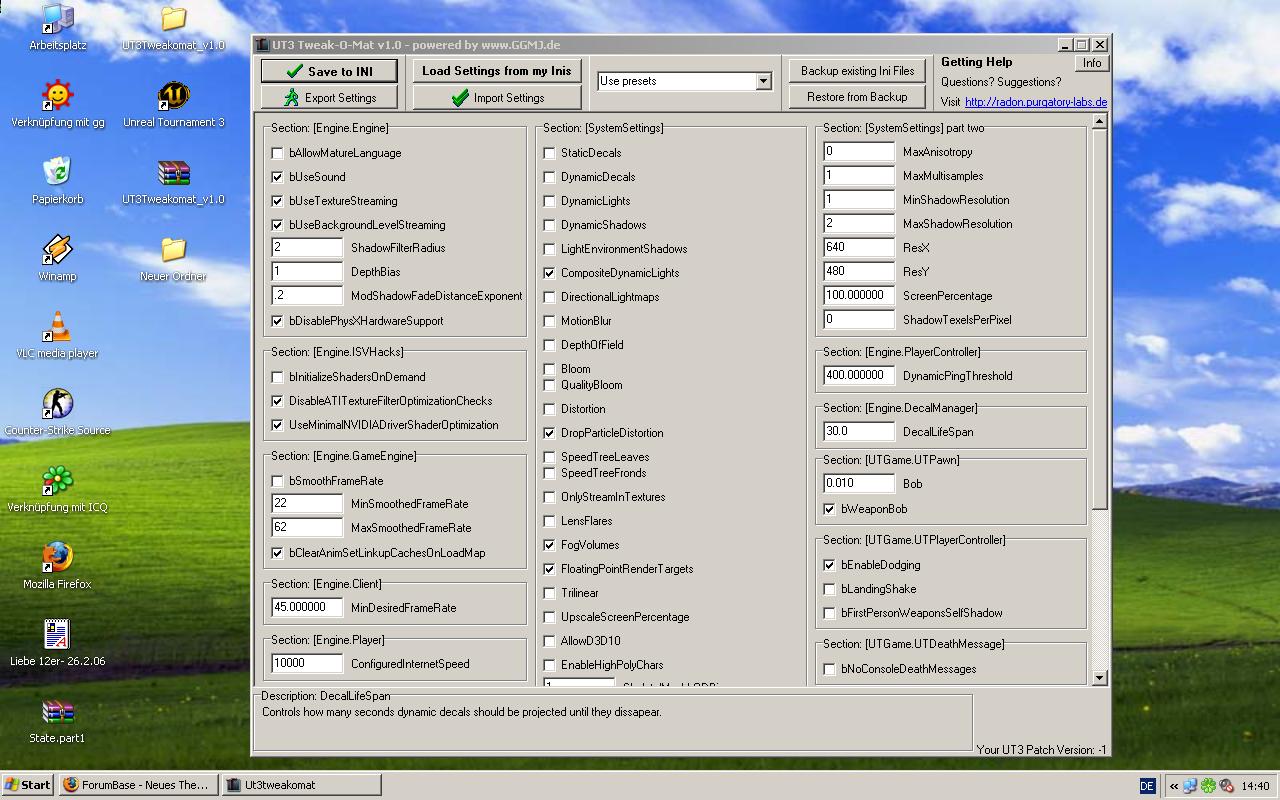This screenshot has width=1280, height=800.
Task: Open the Info button
Action: point(1092,63)
